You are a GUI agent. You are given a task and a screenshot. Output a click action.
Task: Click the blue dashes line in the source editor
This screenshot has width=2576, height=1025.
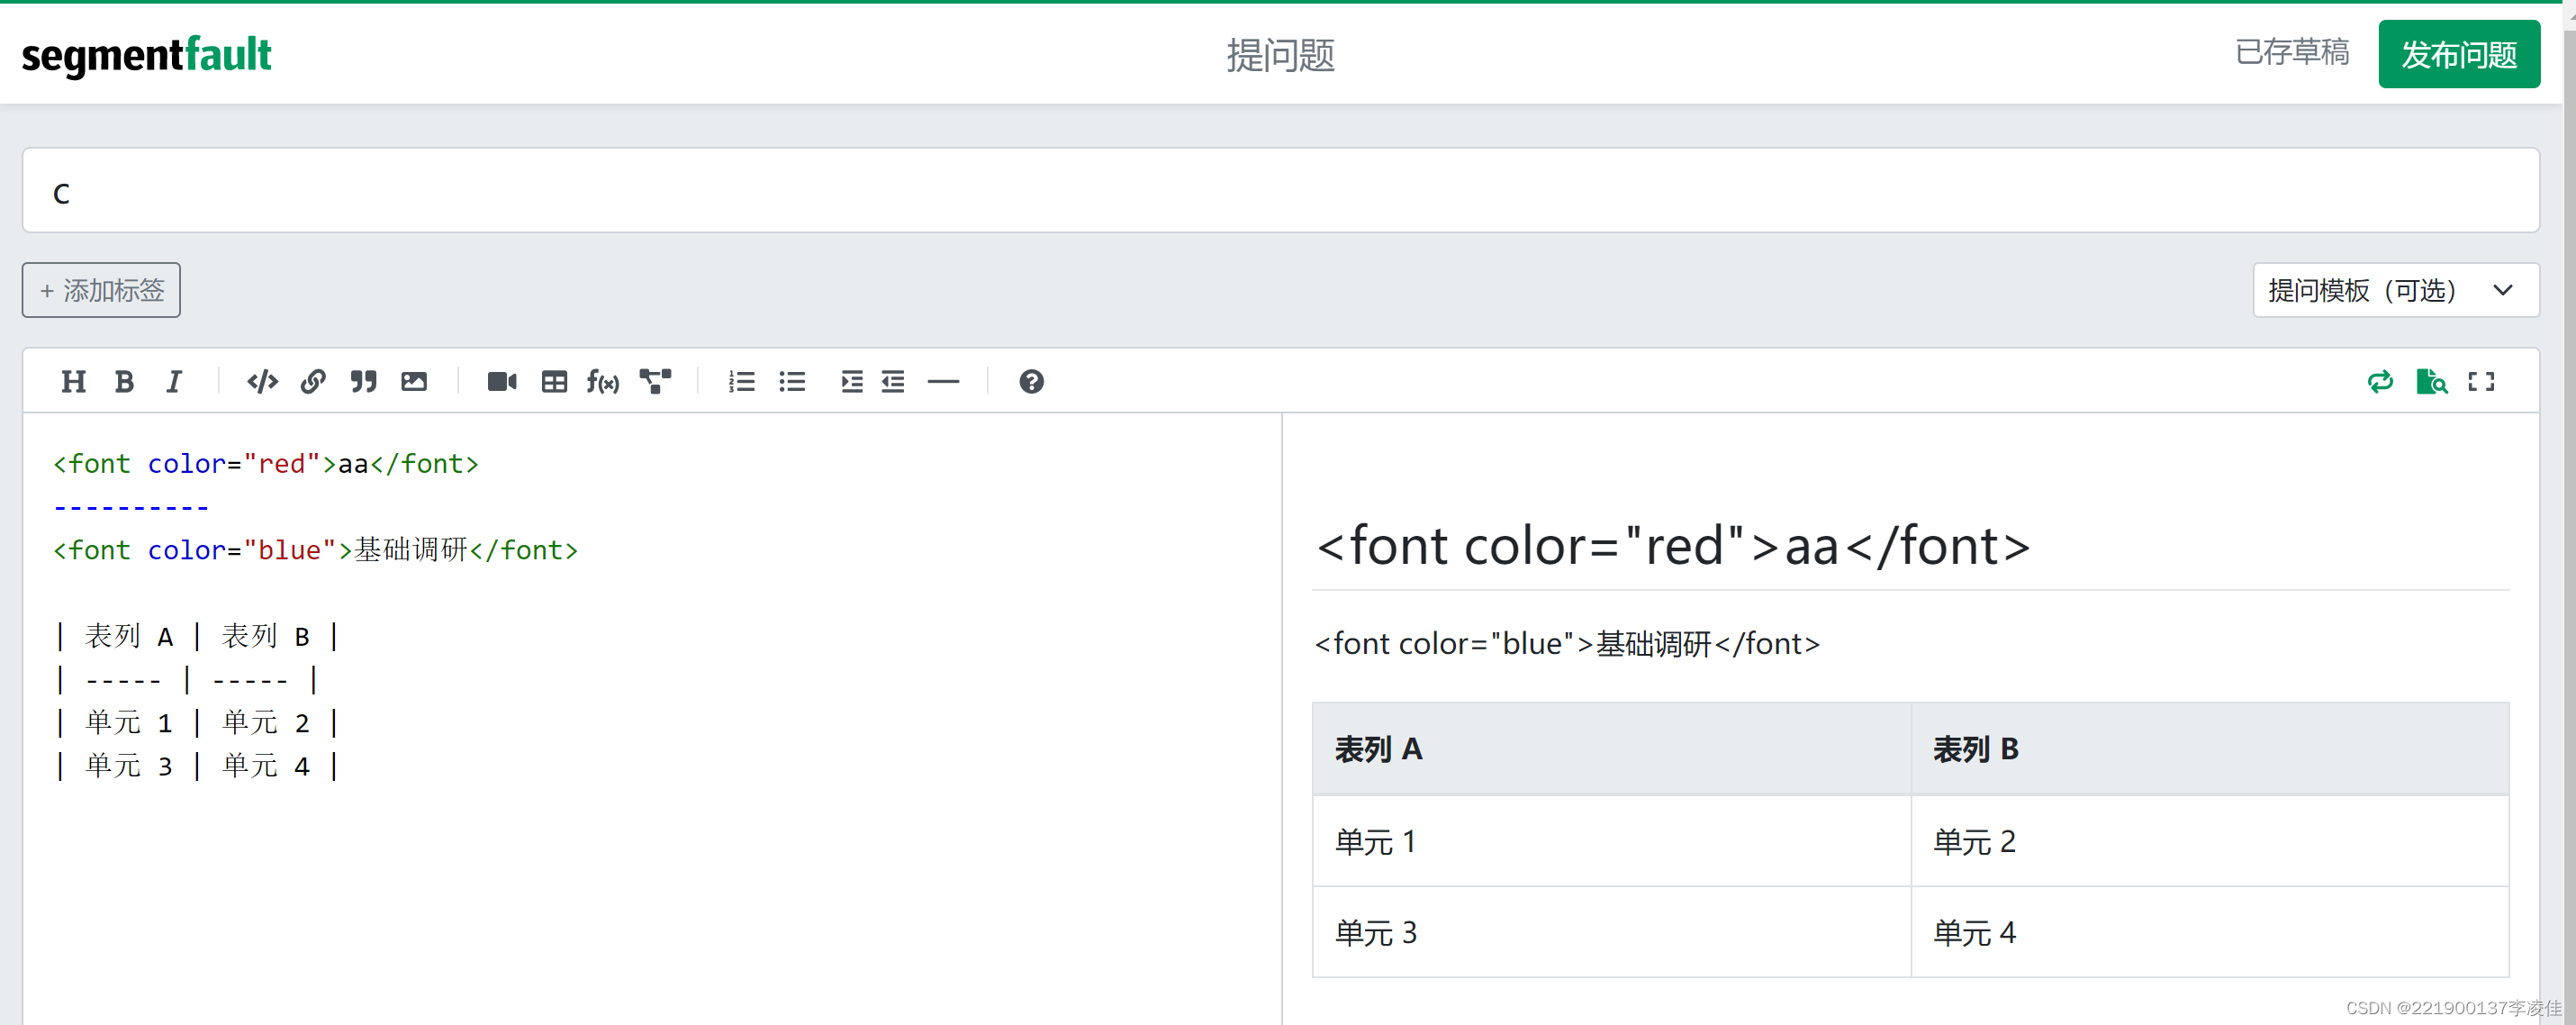[x=131, y=507]
